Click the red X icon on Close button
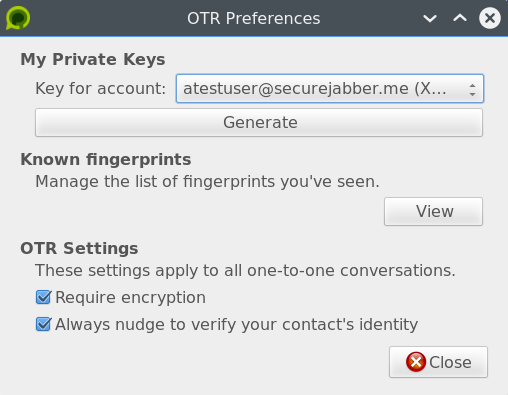The width and height of the screenshot is (508, 395). point(416,362)
